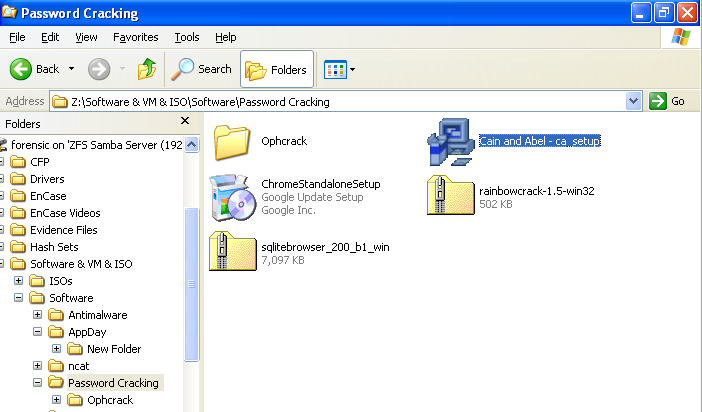Click folder tree scrollbar up arrow
The image size is (702, 412).
(x=192, y=145)
